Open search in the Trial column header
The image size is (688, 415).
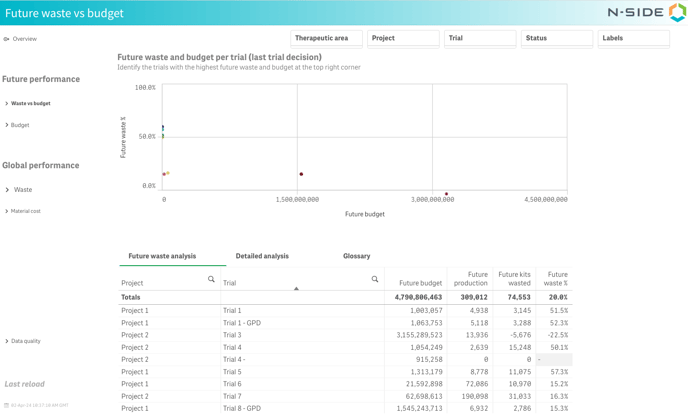point(375,280)
